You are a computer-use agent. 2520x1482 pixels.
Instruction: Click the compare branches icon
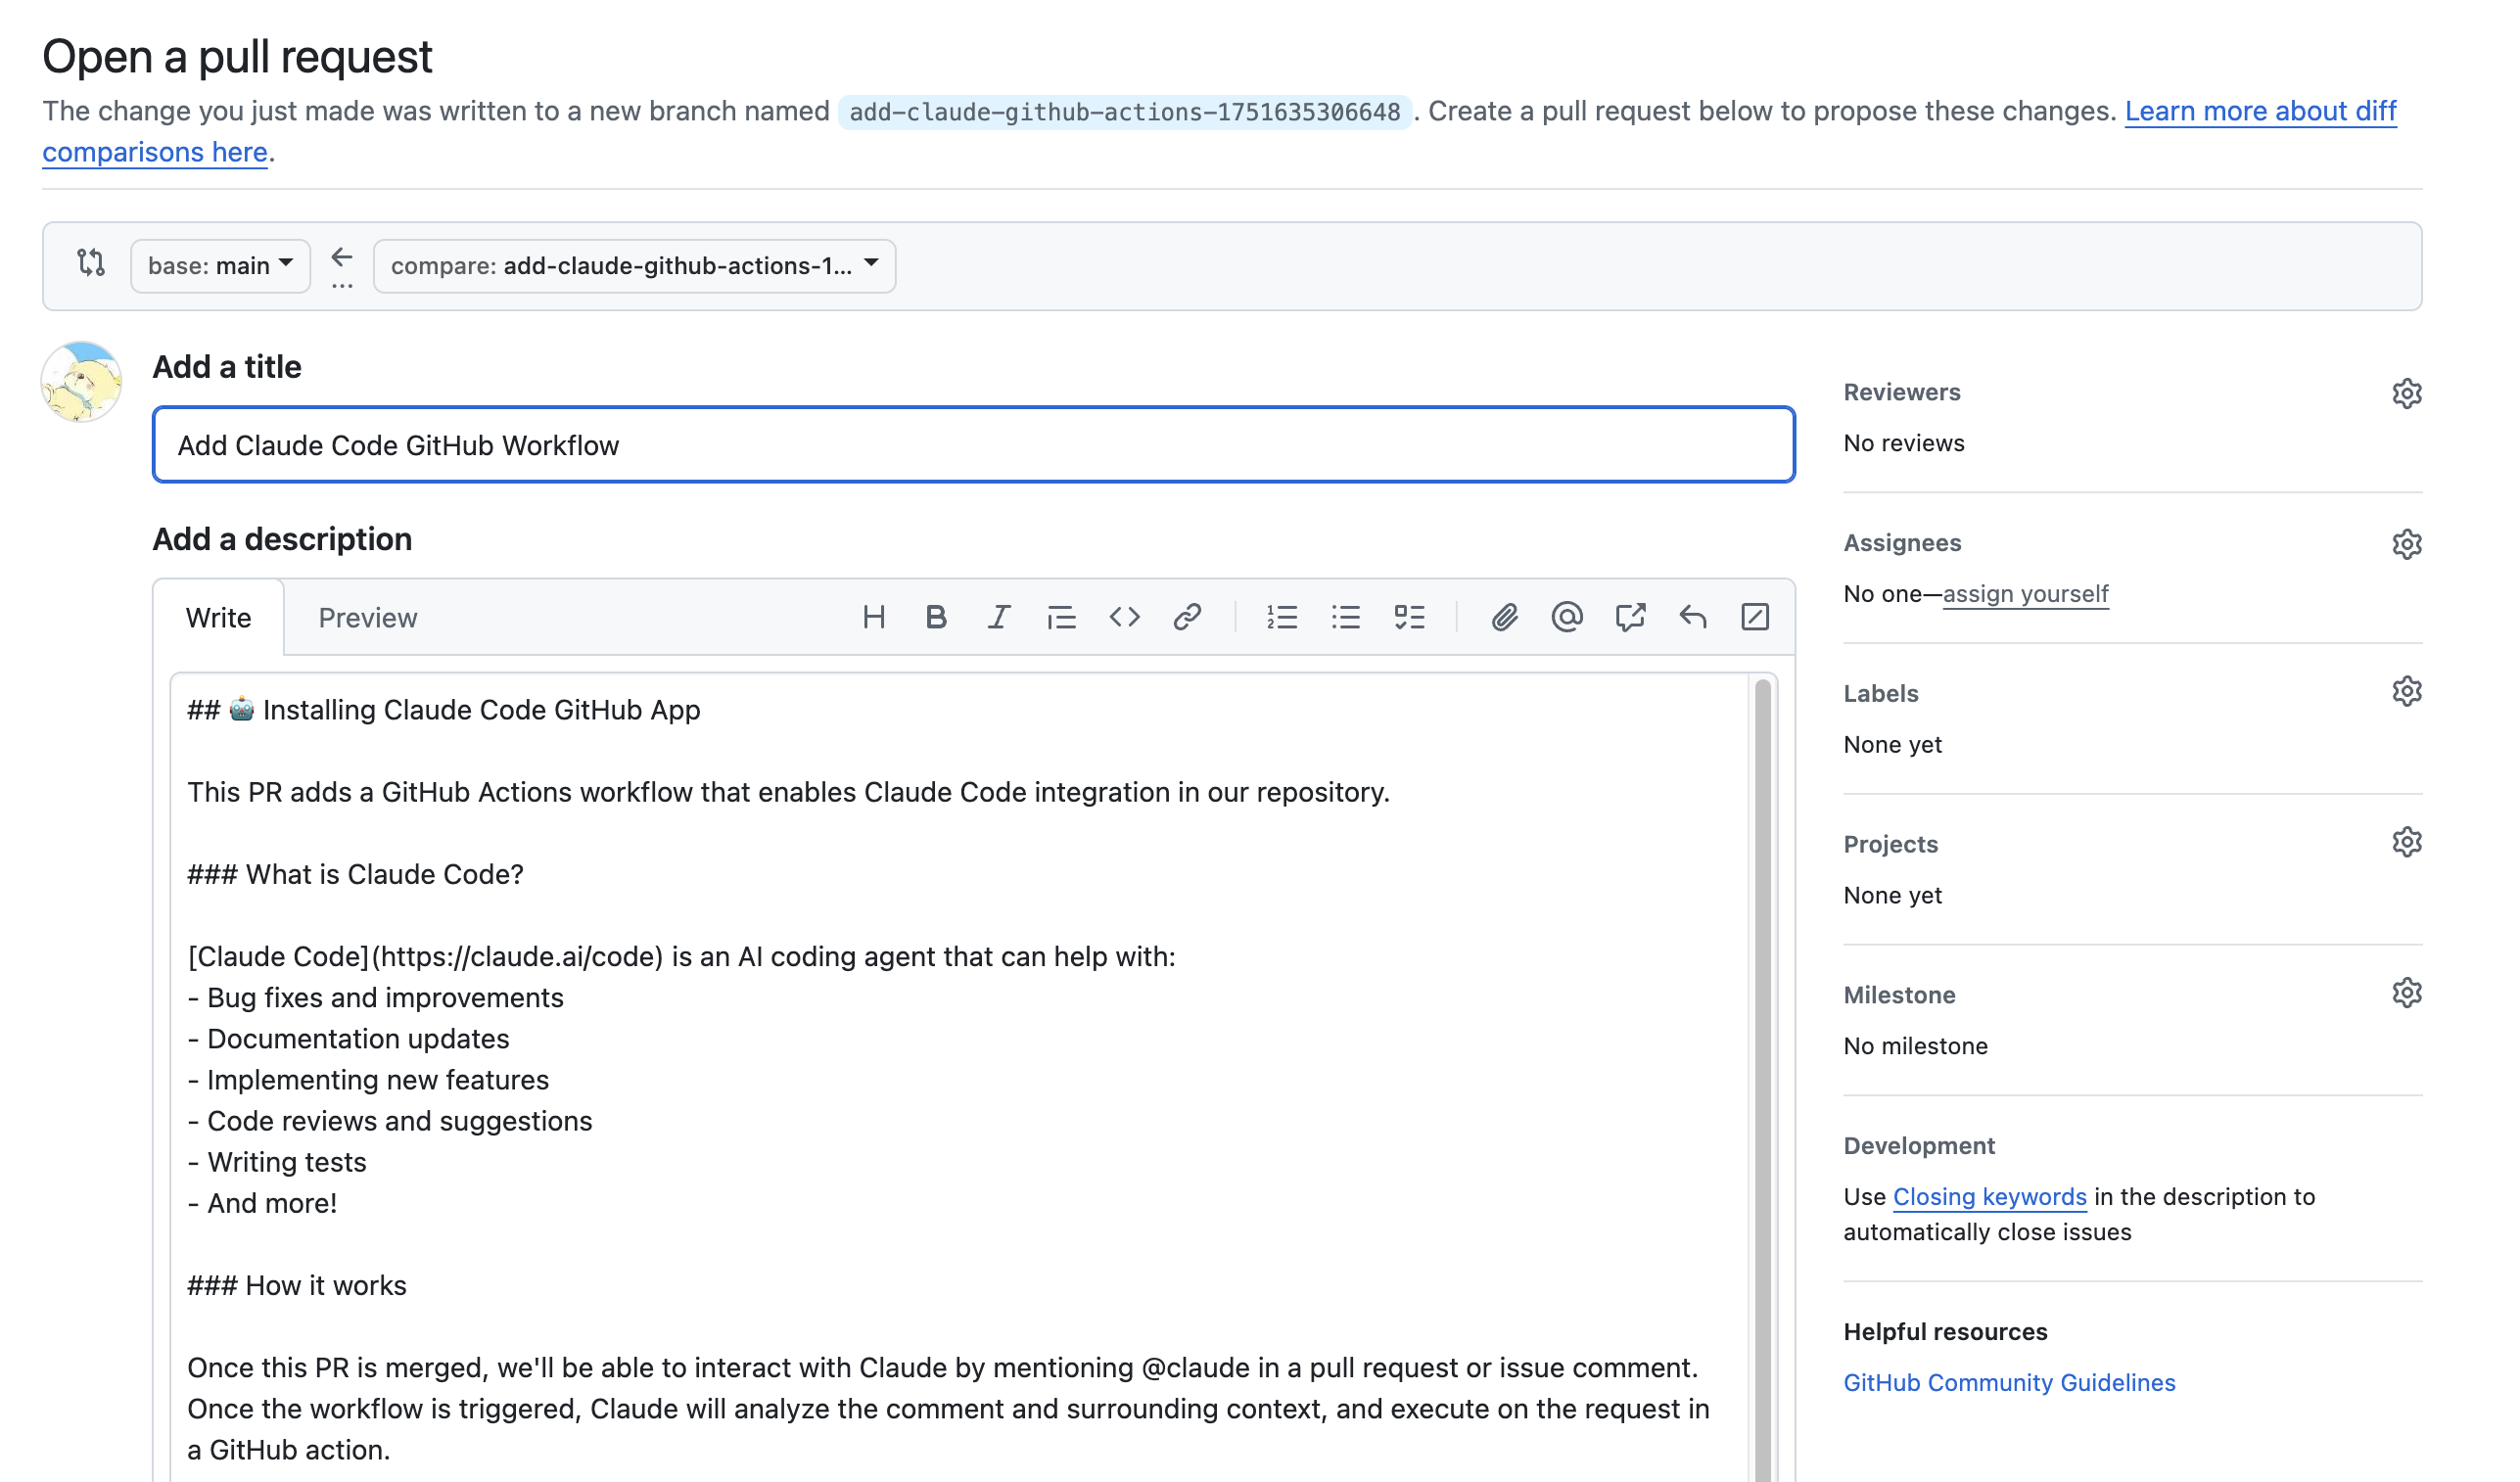point(91,263)
